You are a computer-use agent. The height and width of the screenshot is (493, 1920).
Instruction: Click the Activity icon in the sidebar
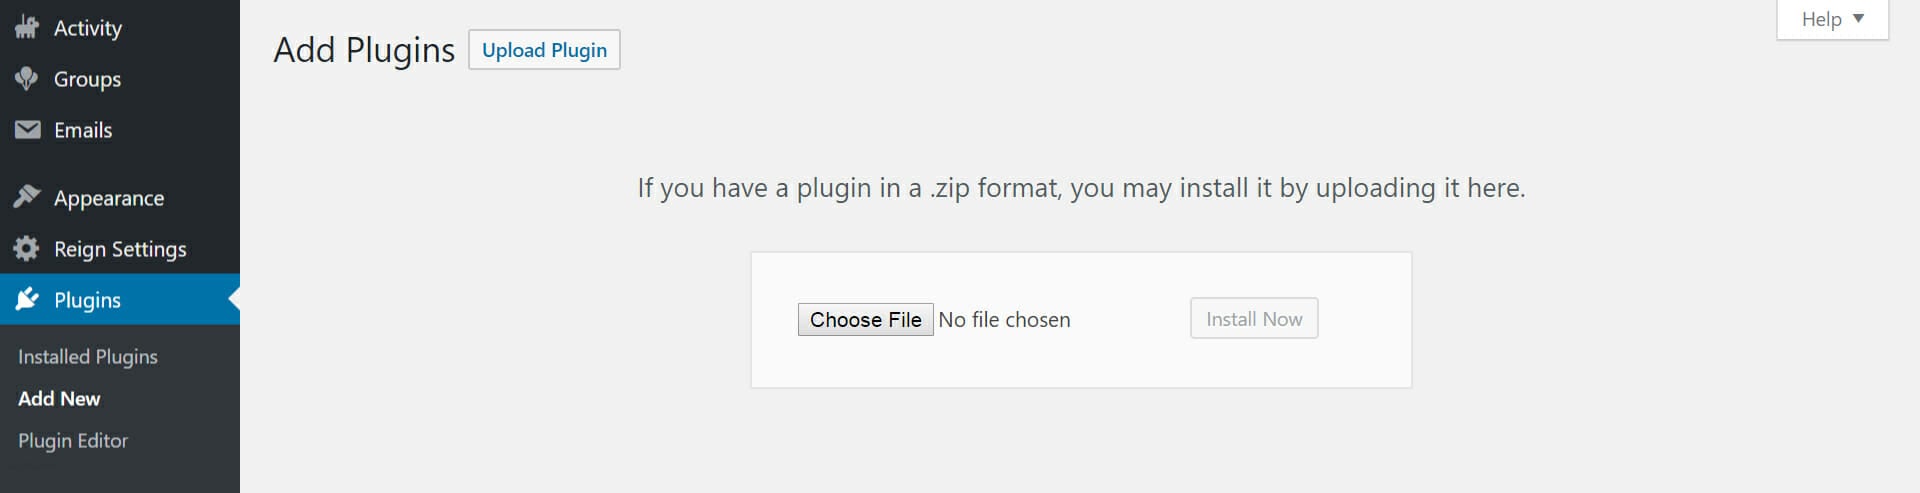pyautogui.click(x=27, y=27)
